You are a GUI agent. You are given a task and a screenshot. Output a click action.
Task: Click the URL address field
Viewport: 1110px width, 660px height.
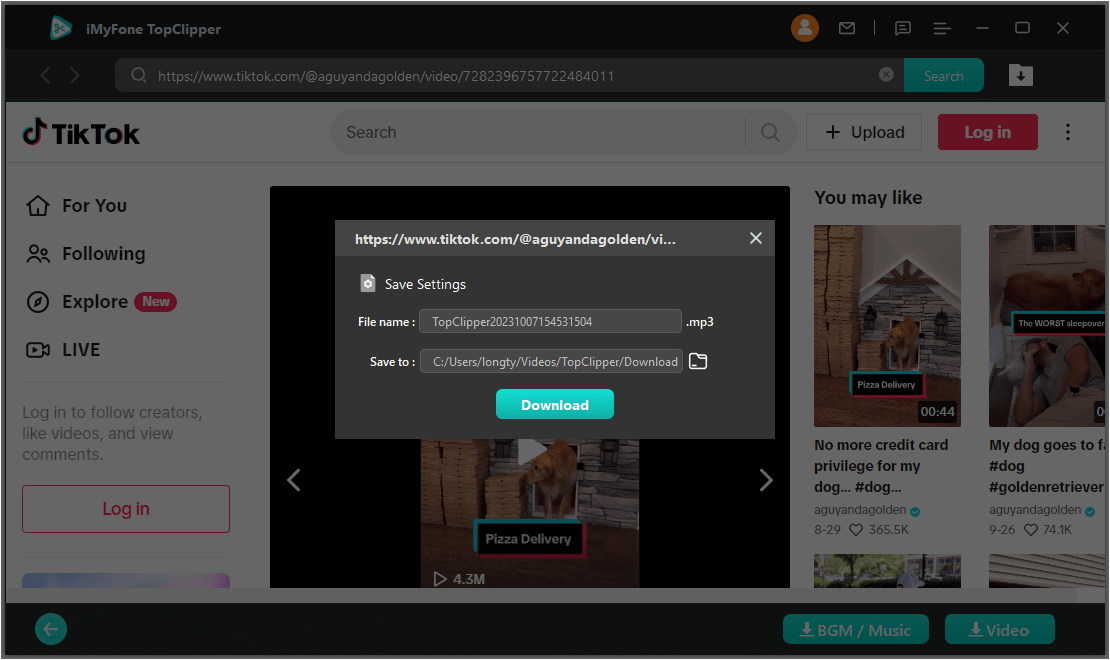(x=510, y=75)
